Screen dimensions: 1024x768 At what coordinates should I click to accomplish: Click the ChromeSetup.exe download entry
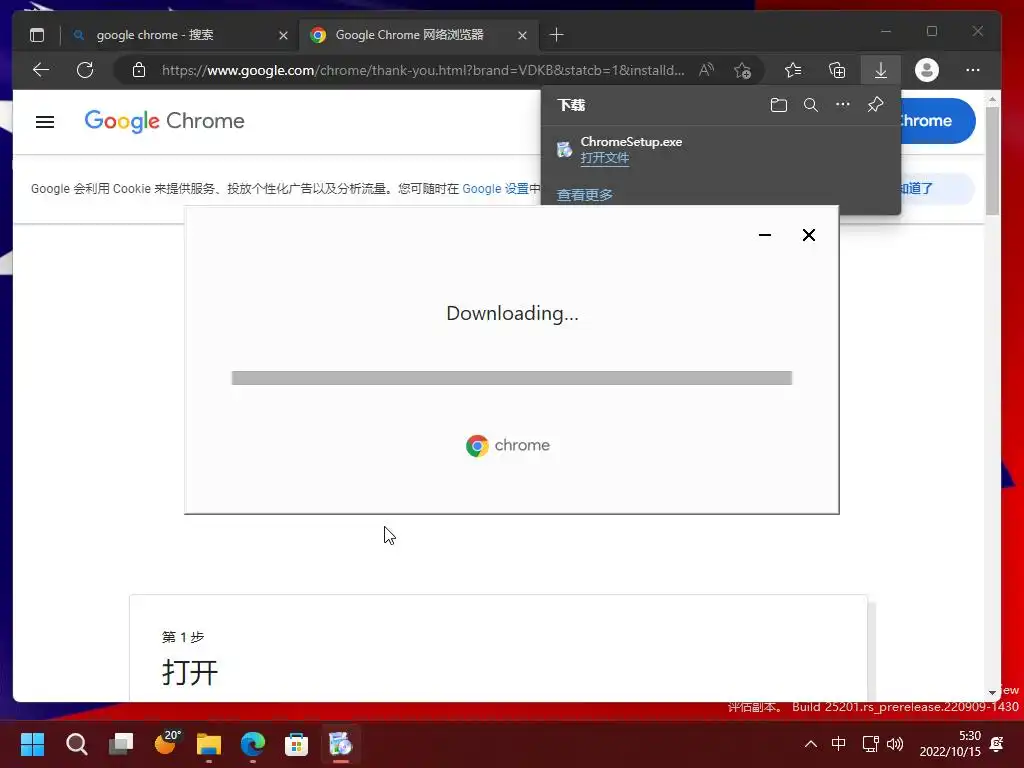pyautogui.click(x=721, y=150)
